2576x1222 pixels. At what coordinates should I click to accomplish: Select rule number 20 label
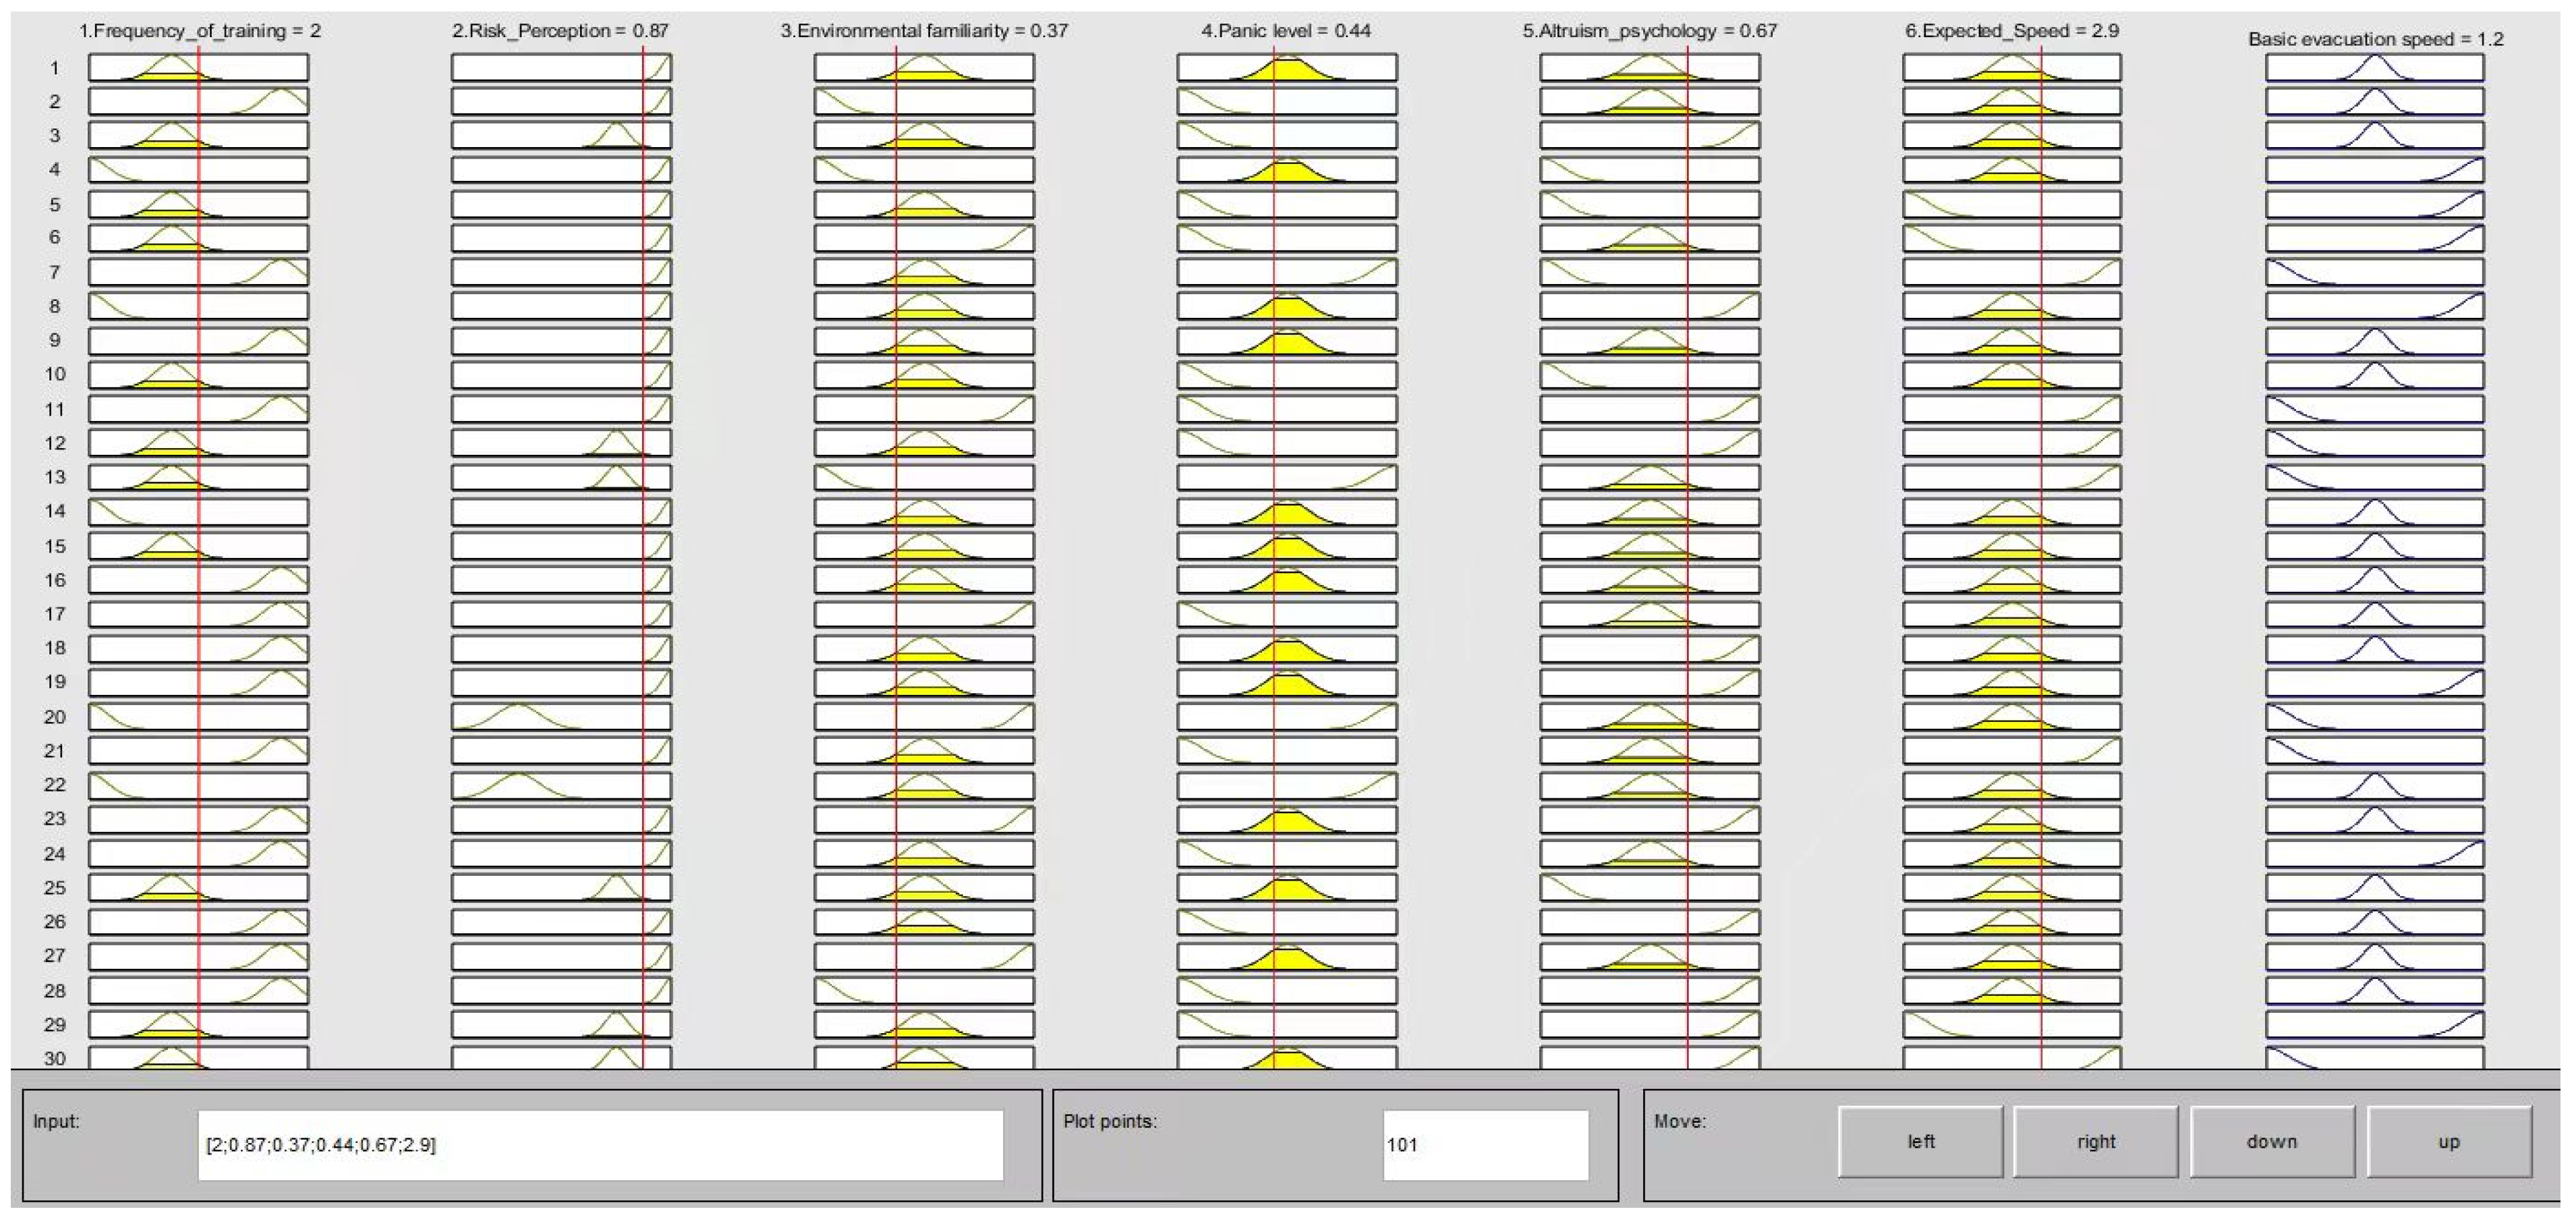tap(54, 716)
